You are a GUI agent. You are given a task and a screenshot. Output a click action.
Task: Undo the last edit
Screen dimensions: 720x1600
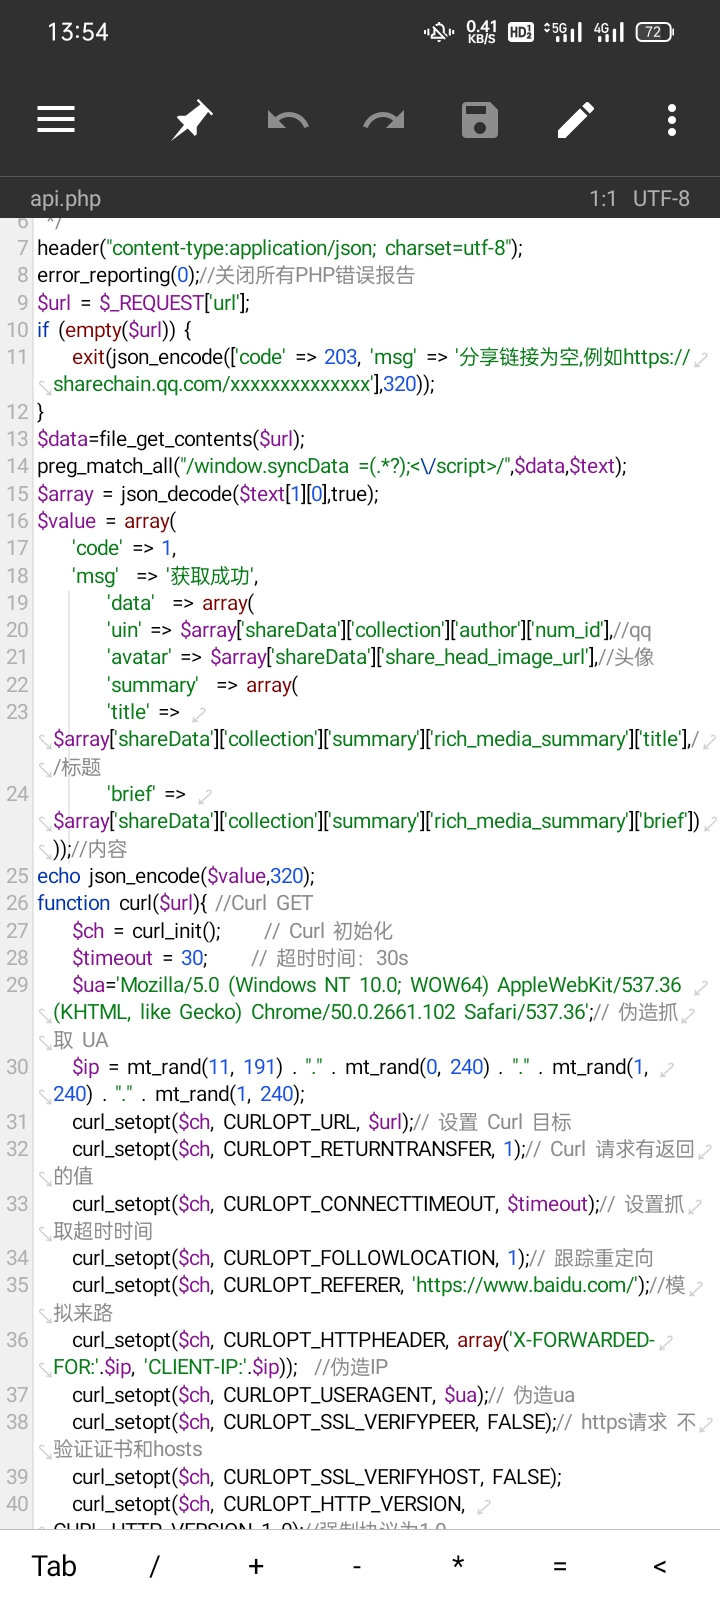(x=288, y=121)
